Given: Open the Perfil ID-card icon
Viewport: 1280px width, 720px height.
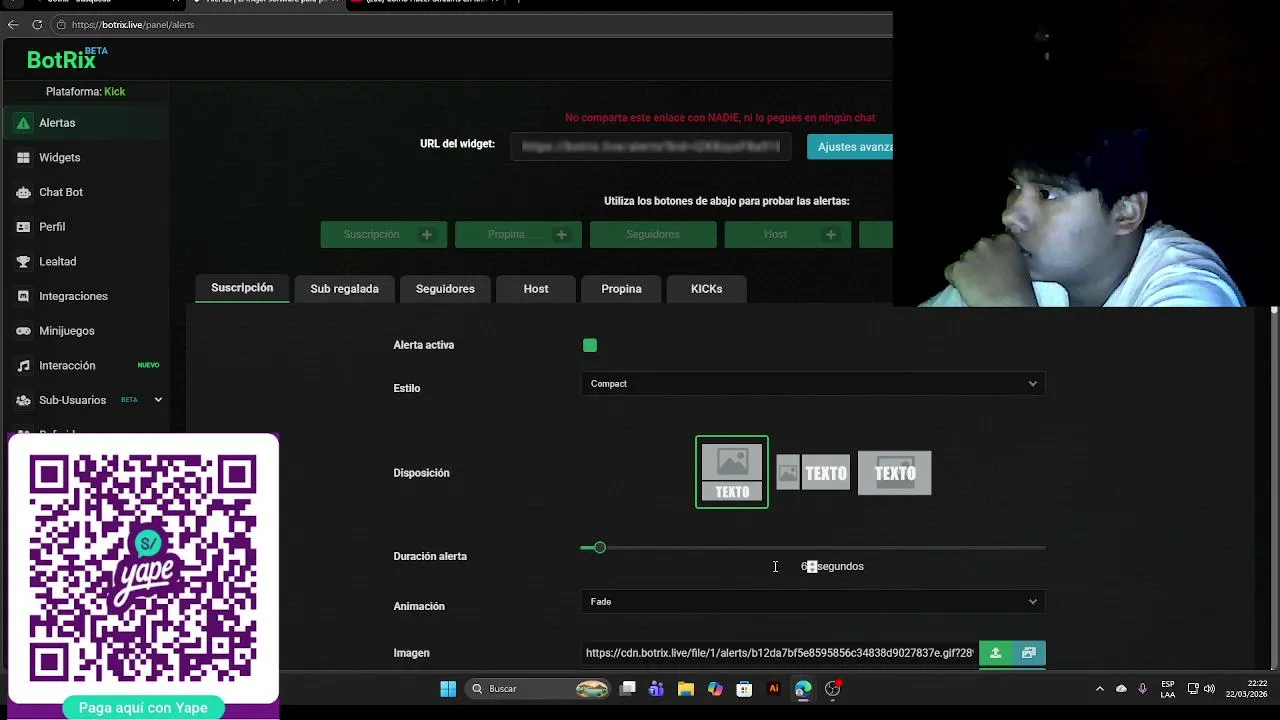Looking at the screenshot, I should (23, 227).
